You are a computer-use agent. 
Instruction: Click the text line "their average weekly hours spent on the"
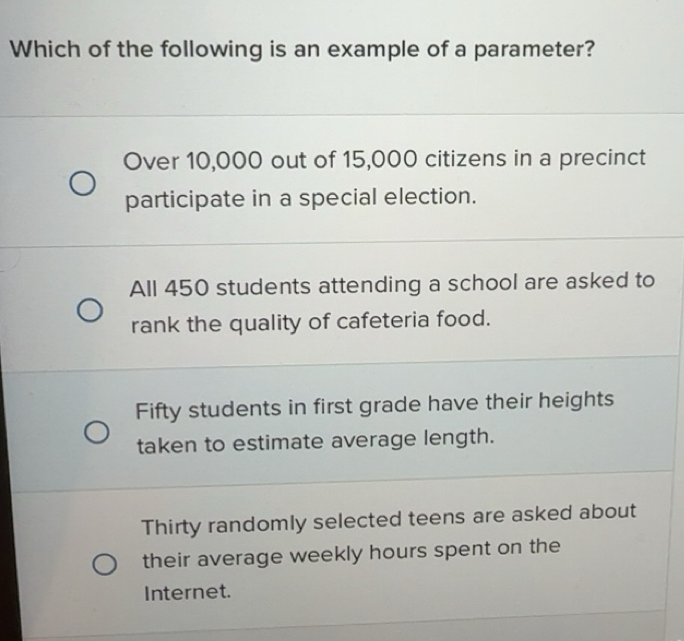[351, 548]
